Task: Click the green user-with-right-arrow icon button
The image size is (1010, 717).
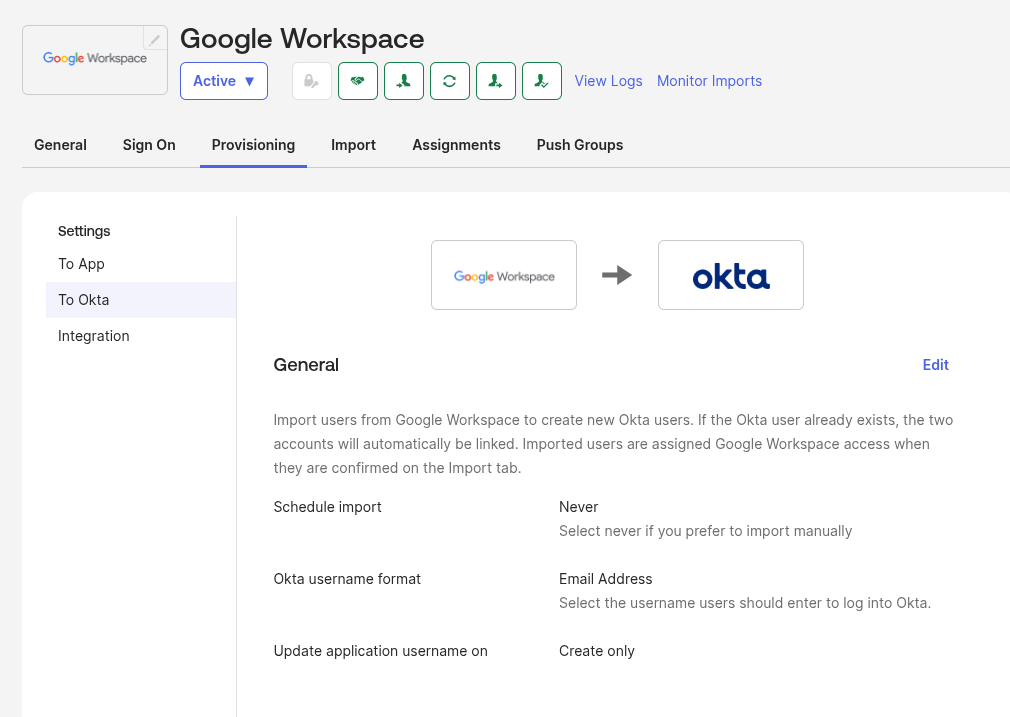Action: tap(496, 81)
